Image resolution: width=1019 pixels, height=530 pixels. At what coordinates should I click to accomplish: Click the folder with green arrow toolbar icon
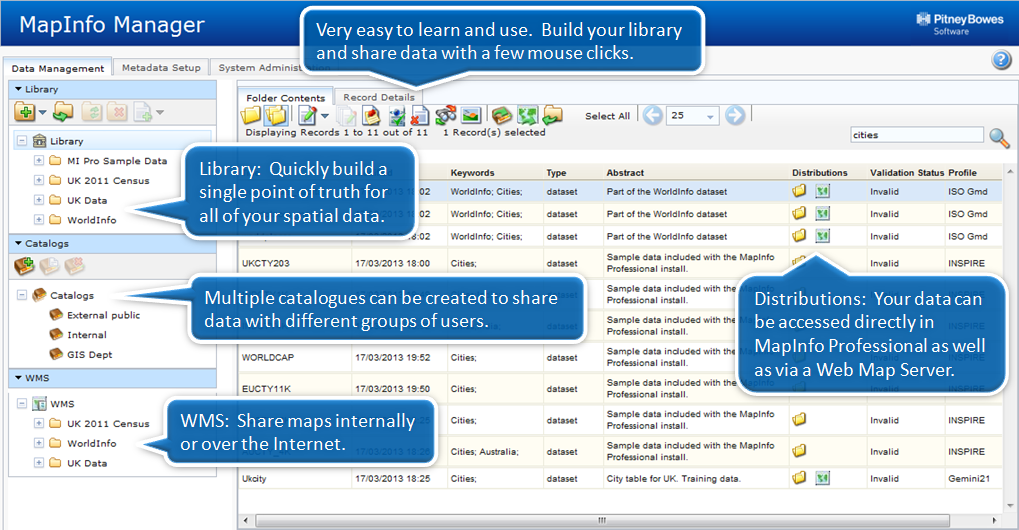[x=552, y=116]
